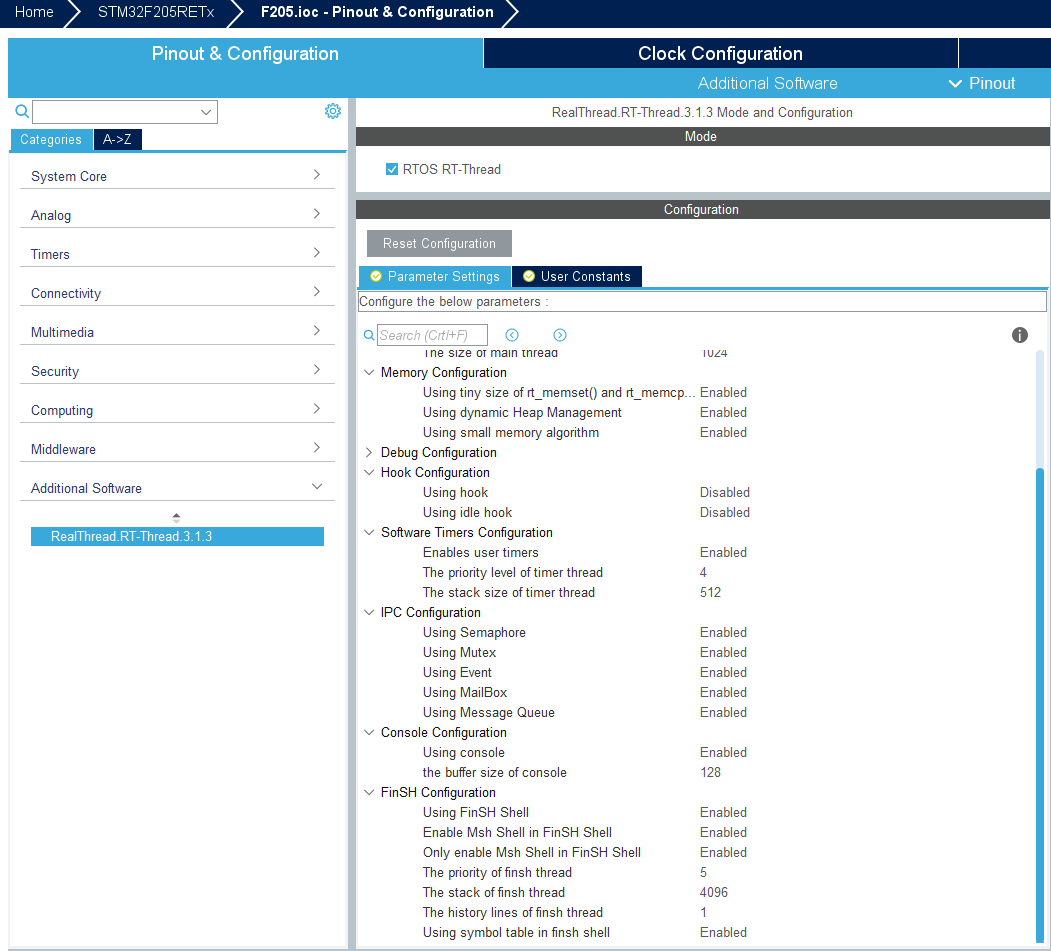Collapse Software Timers Configuration group
Screen dimensions: 1051x951
369,533
